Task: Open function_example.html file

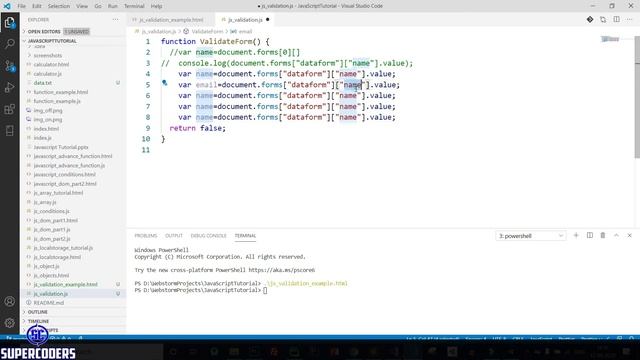Action: point(60,92)
